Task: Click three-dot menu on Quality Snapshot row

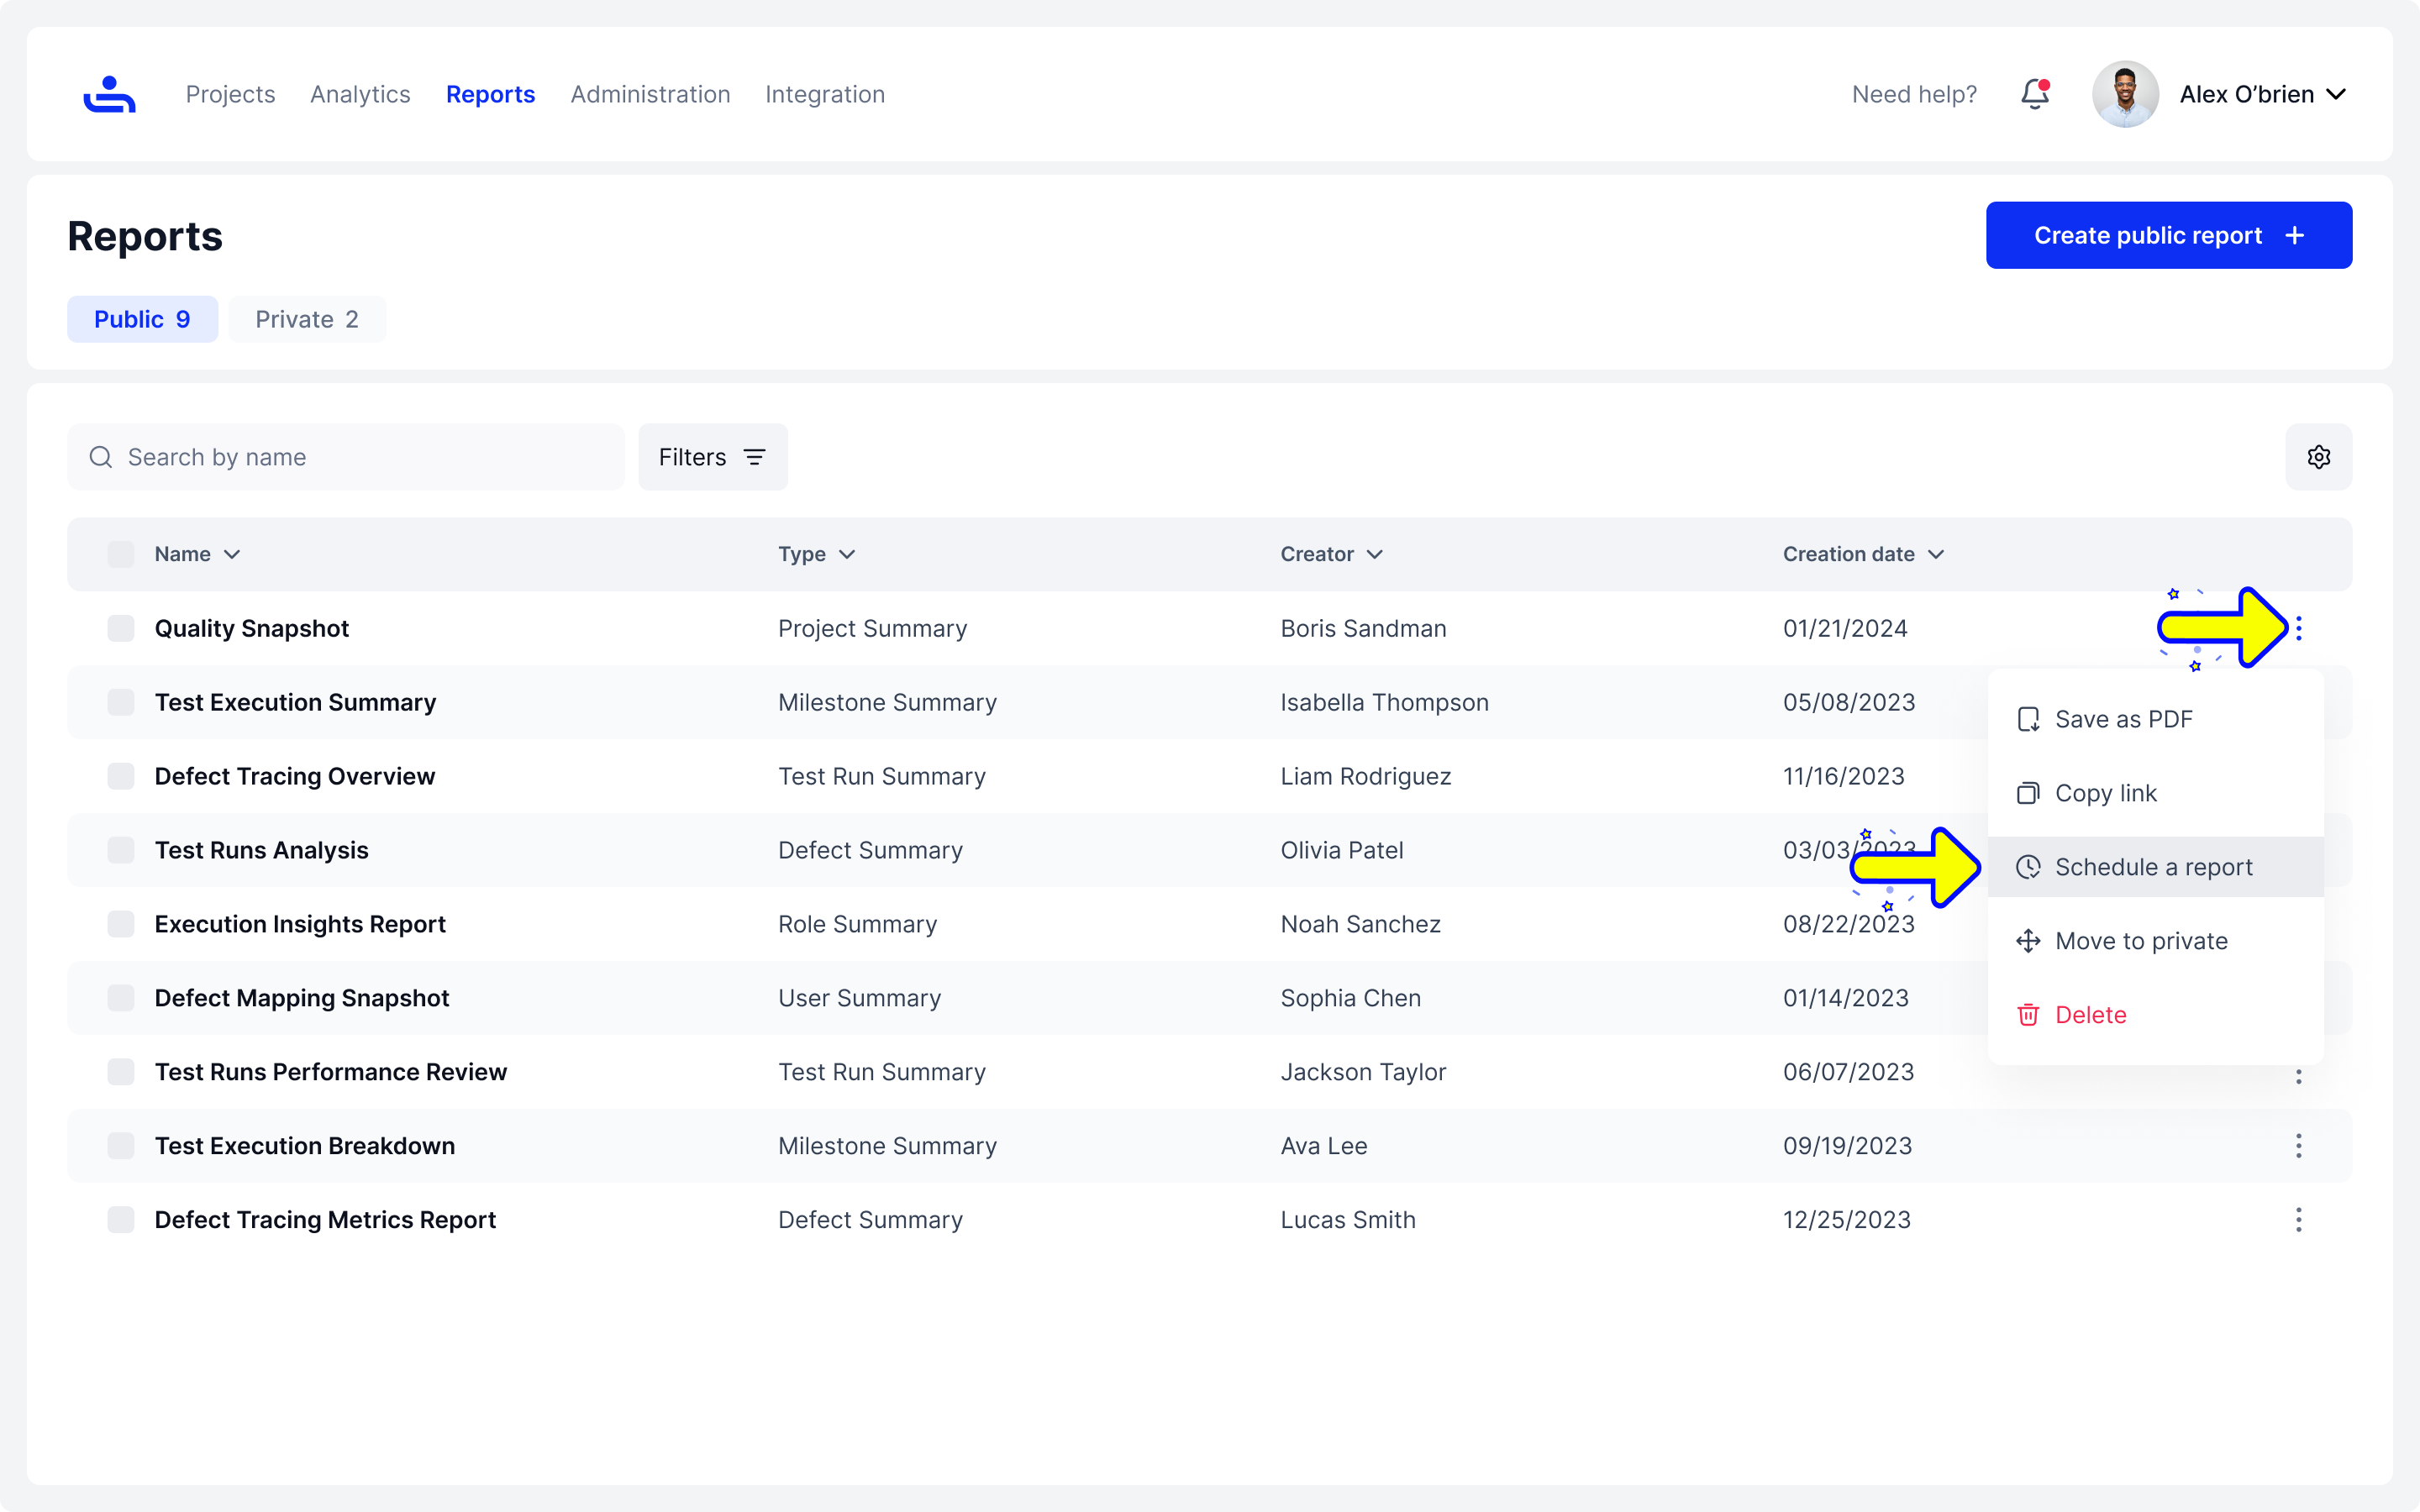Action: [2299, 628]
